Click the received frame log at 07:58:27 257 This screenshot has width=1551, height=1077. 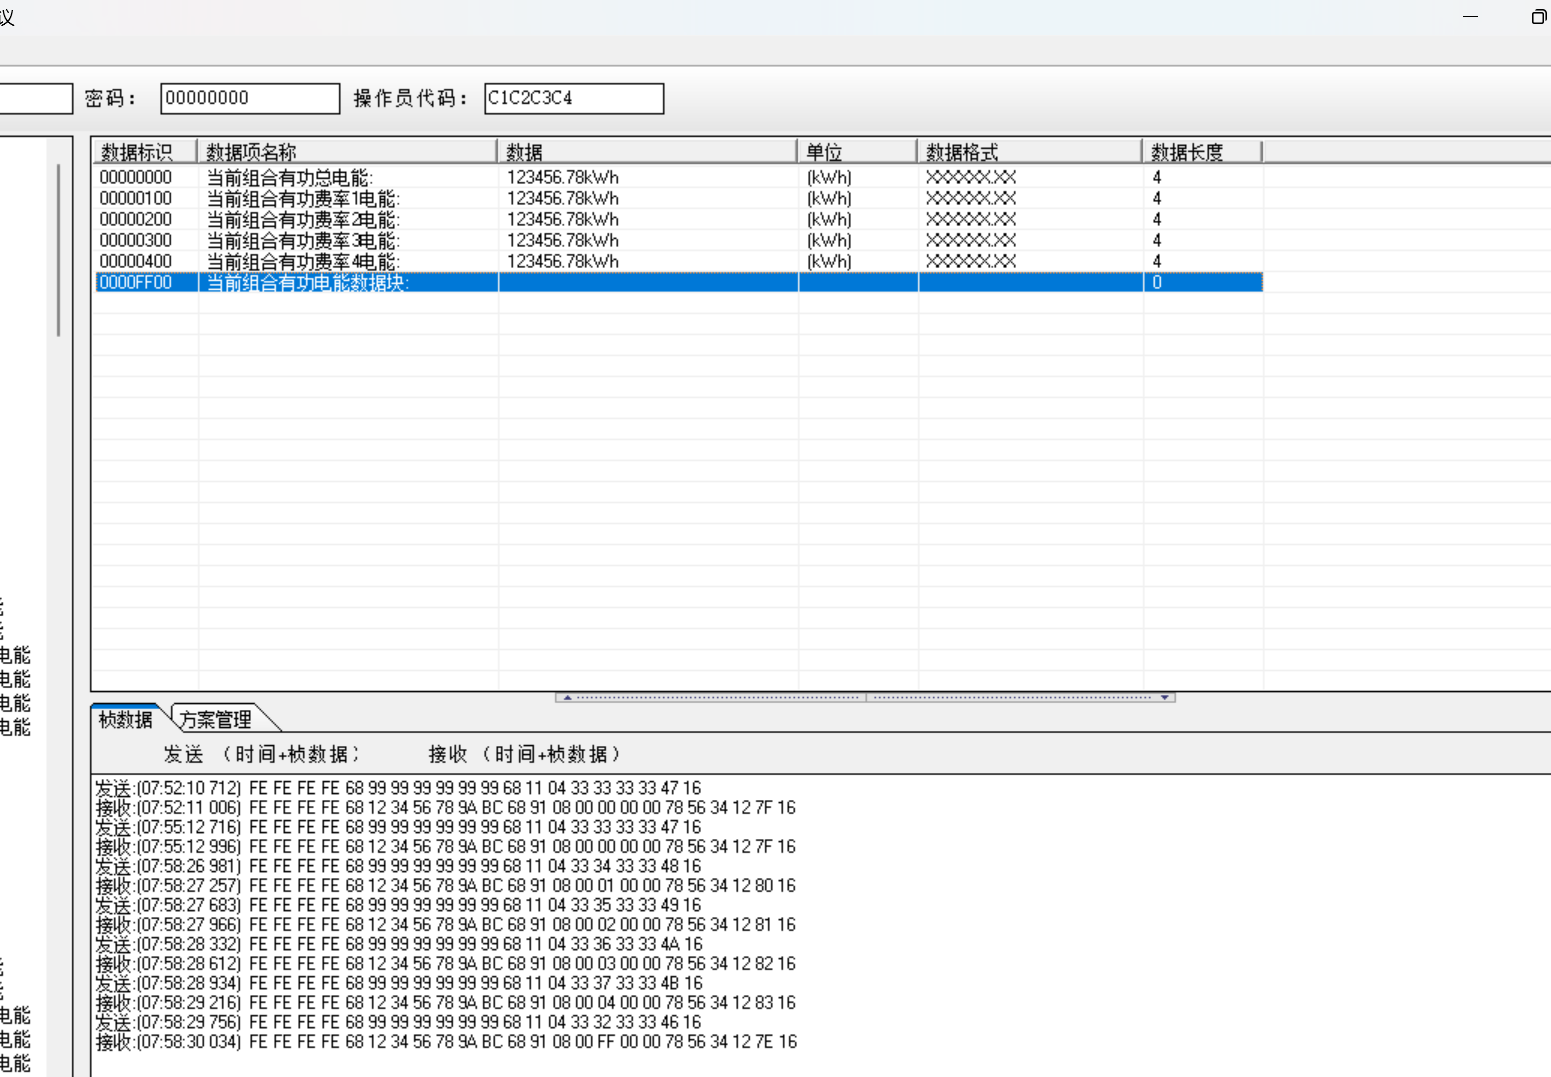(x=445, y=885)
